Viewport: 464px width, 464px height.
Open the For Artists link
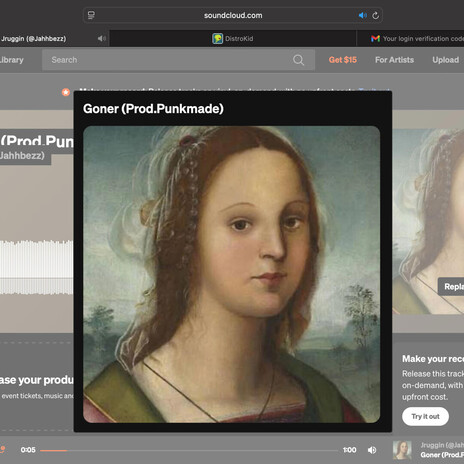click(394, 60)
